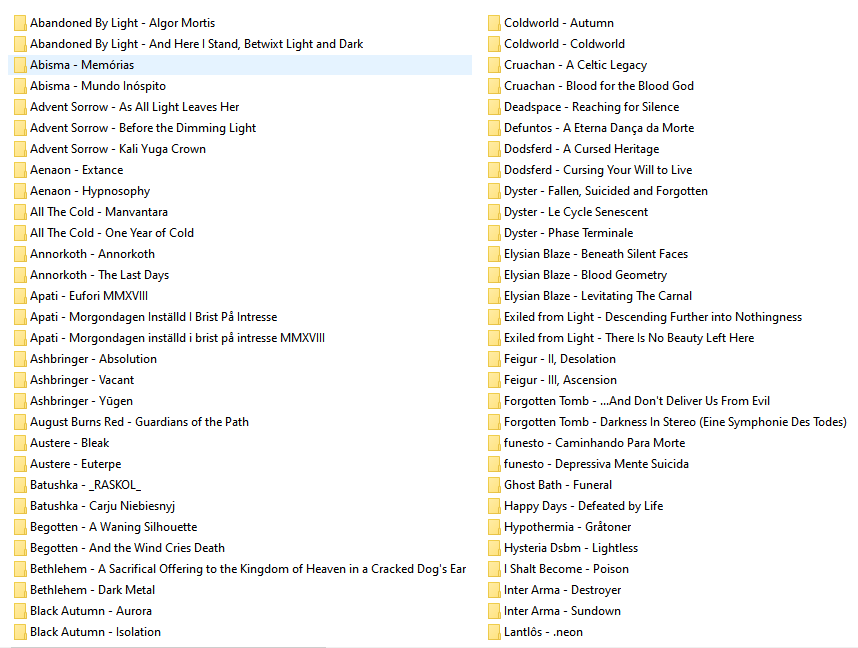Viewport: 858px width, 648px height.
Task: Select 'Hysteria Dsbm - Lightless' folder name
Action: click(571, 548)
